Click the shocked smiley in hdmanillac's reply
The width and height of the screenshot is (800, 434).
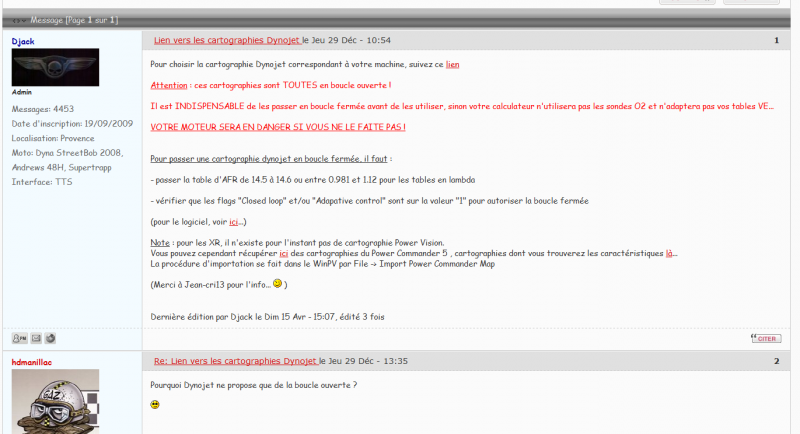click(x=155, y=404)
